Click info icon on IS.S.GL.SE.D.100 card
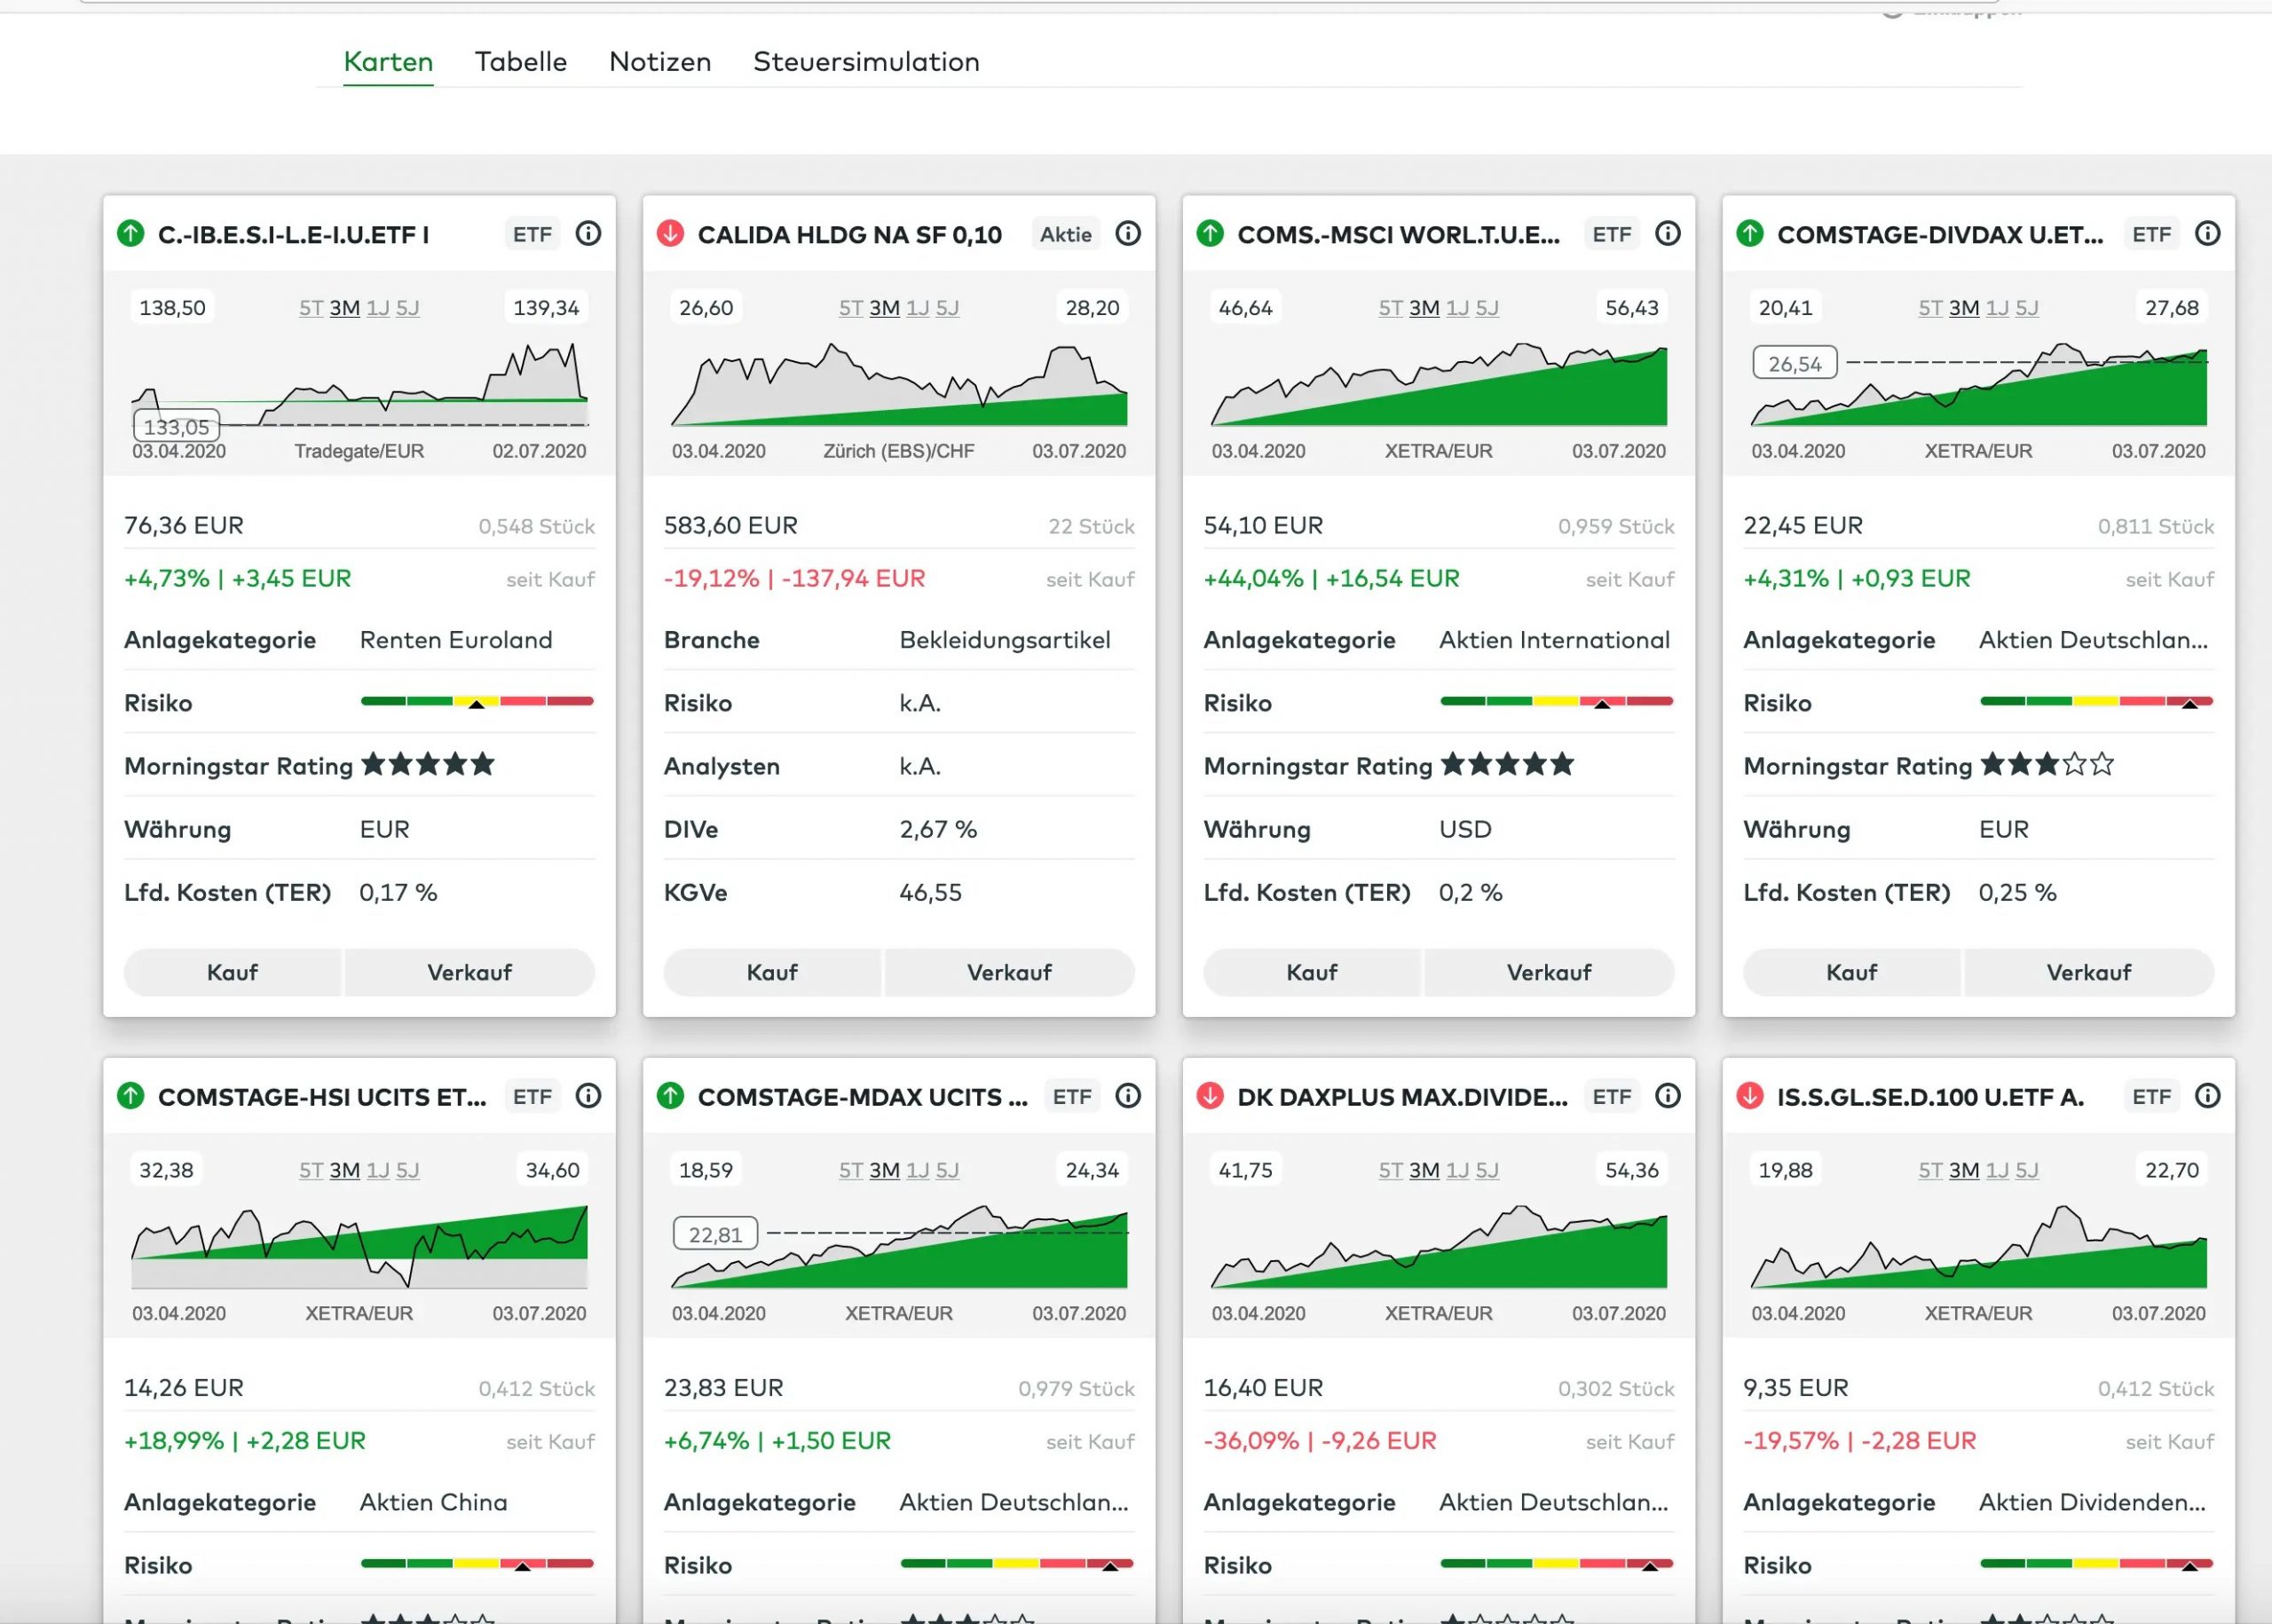The image size is (2272, 1624). pyautogui.click(x=2207, y=1096)
